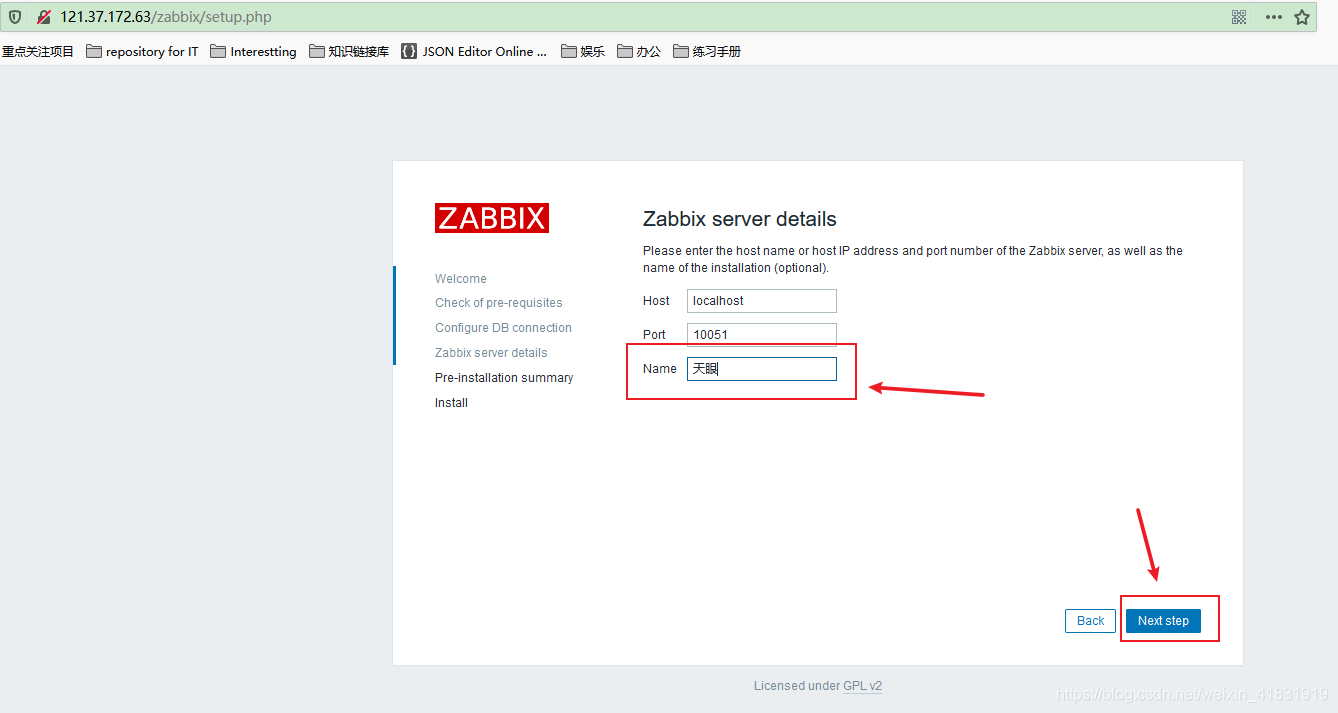Open the JSON Editor Online bookmark

[x=475, y=51]
